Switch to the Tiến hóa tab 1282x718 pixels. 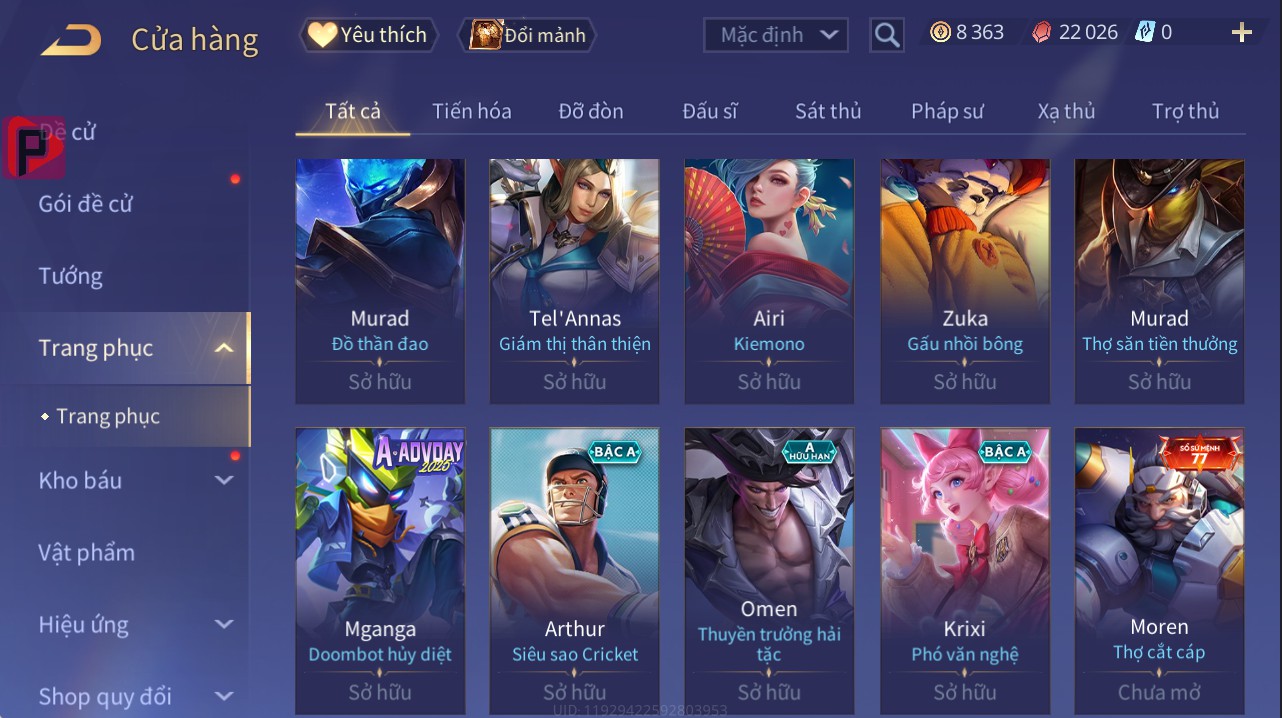coord(472,111)
